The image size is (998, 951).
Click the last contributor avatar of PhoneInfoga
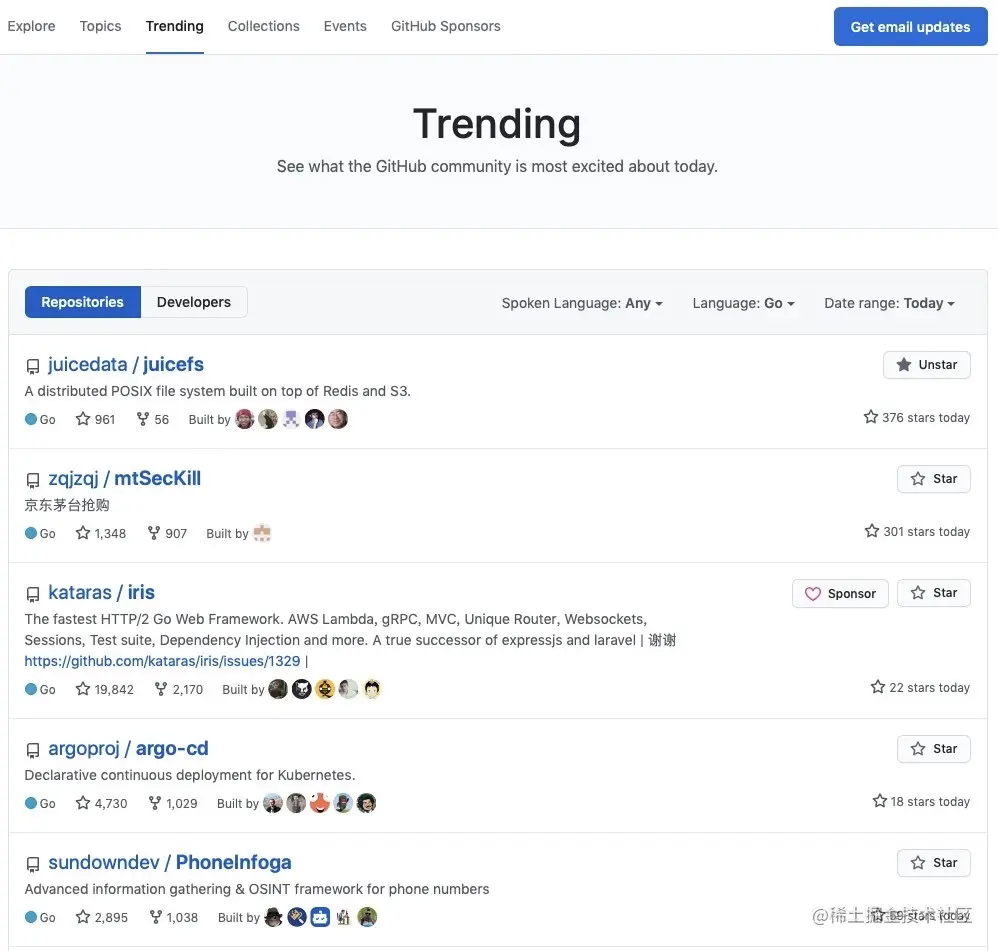click(367, 917)
